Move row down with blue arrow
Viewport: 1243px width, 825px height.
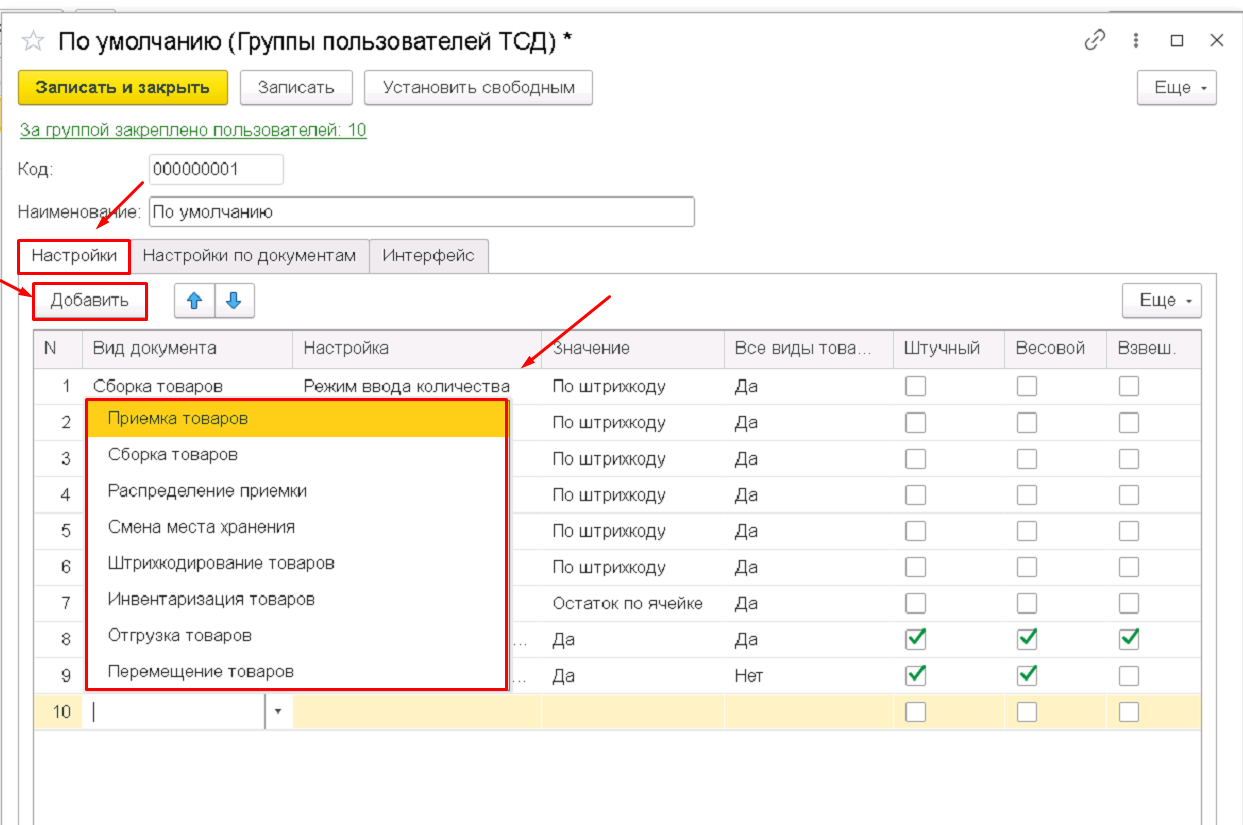(234, 300)
